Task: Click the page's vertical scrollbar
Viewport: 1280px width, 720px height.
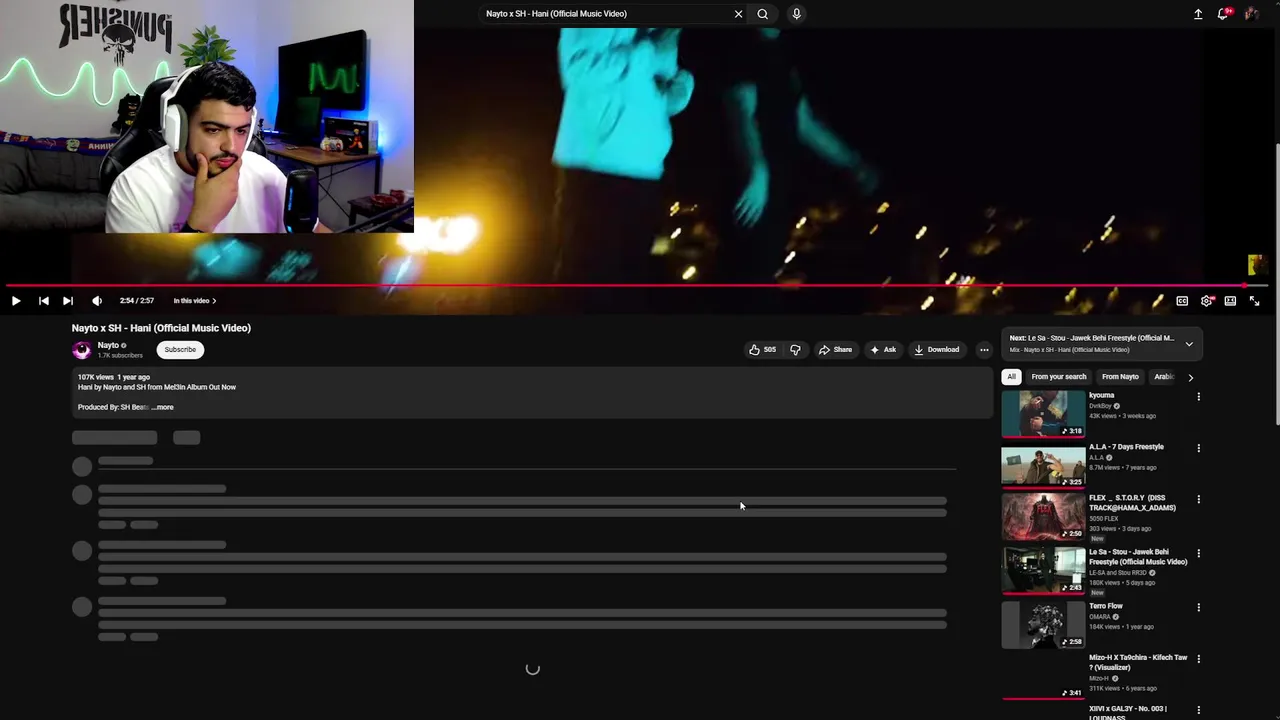Action: [x=1276, y=285]
